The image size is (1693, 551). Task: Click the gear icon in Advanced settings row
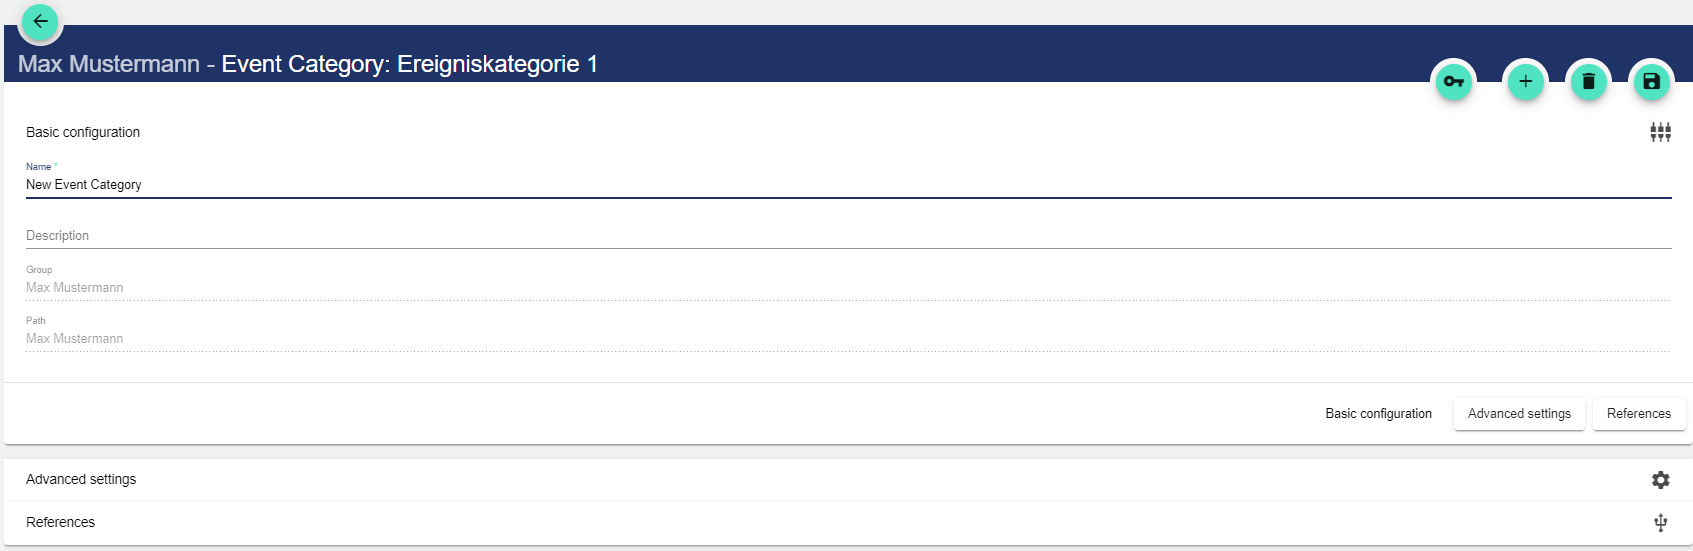point(1660,480)
